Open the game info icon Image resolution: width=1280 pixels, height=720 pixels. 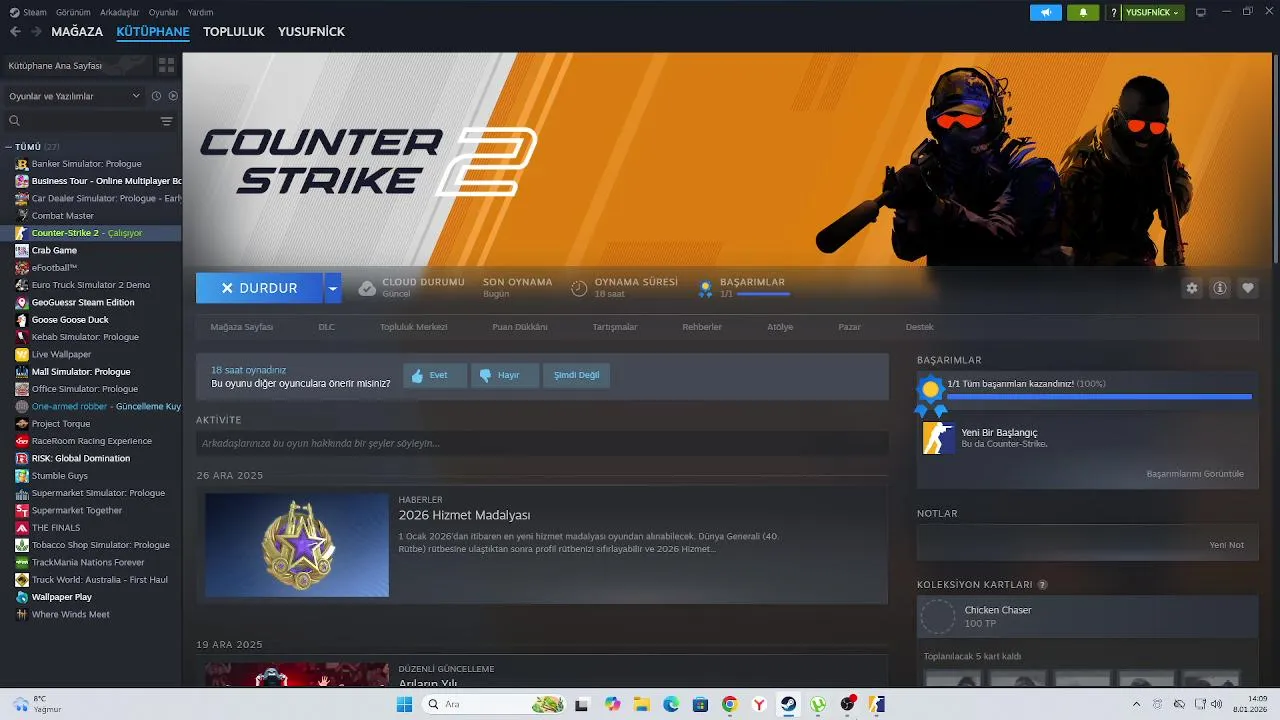point(1220,288)
